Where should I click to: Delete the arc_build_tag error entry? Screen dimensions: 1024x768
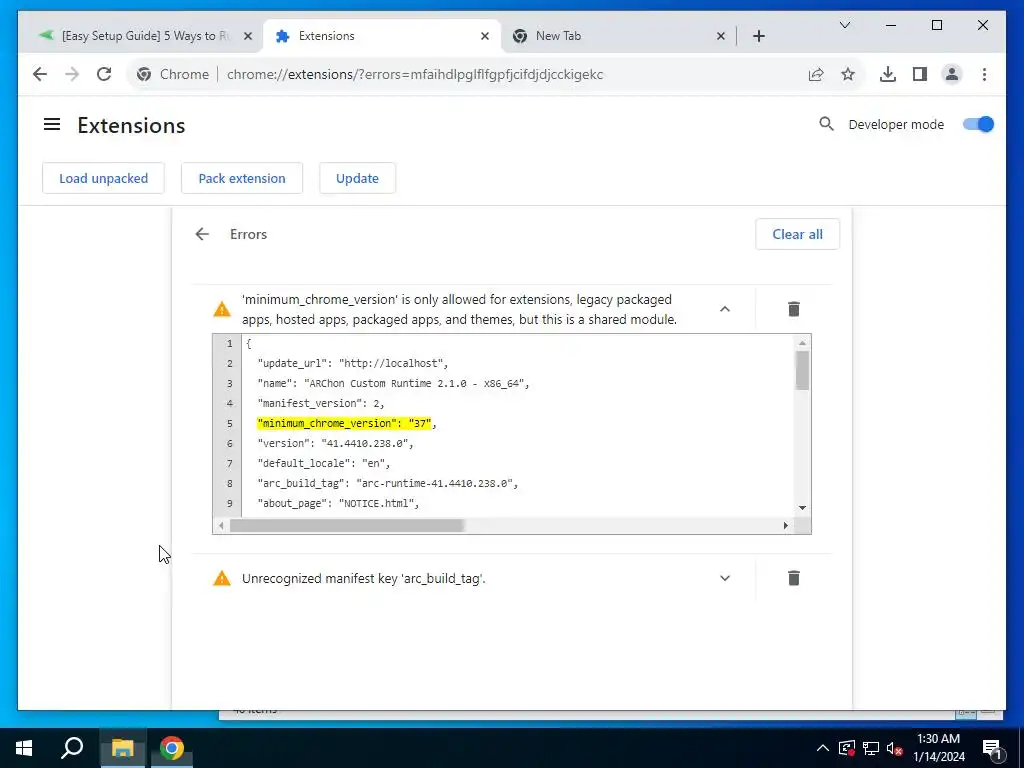(793, 578)
